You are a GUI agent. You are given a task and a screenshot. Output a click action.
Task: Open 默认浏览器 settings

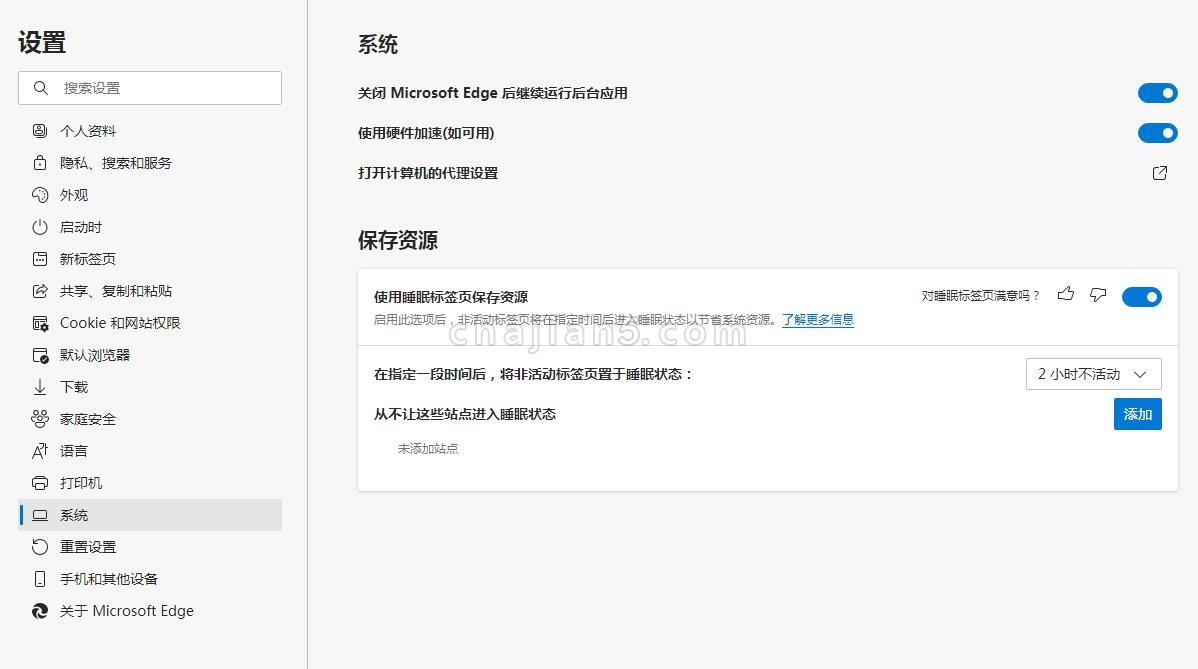click(x=150, y=355)
